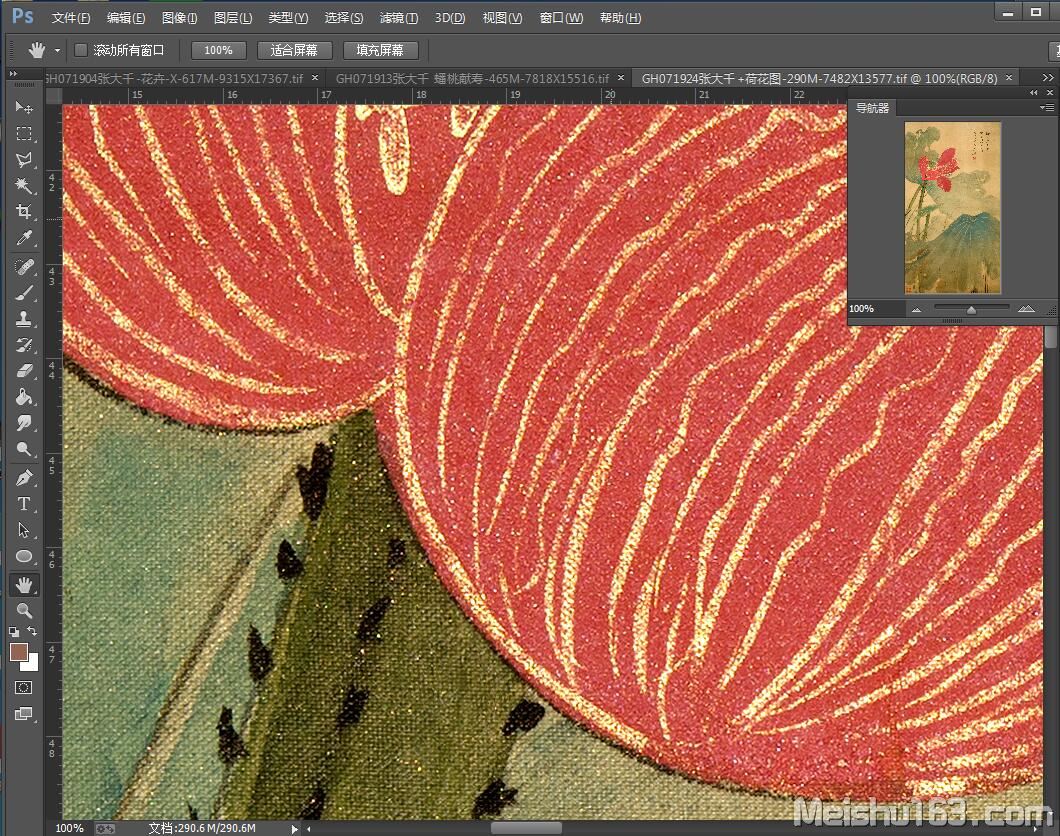This screenshot has height=836, width=1060.
Task: Switch to GH071924 荷花图 document tab
Action: pyautogui.click(x=819, y=78)
